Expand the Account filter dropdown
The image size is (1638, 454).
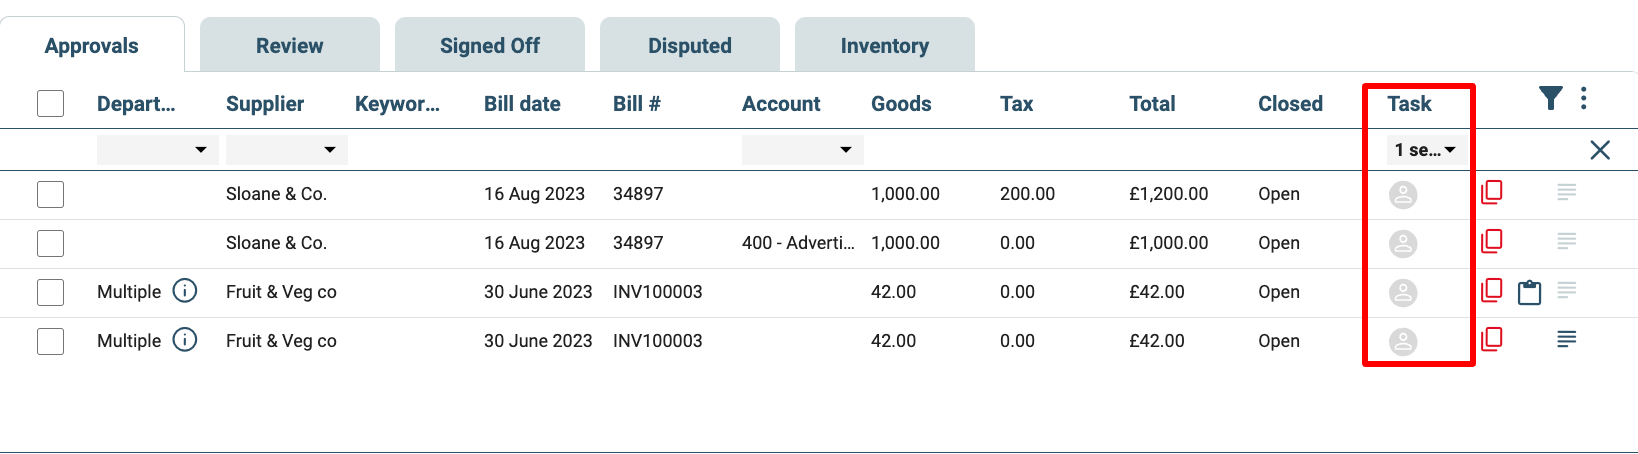[x=802, y=150]
